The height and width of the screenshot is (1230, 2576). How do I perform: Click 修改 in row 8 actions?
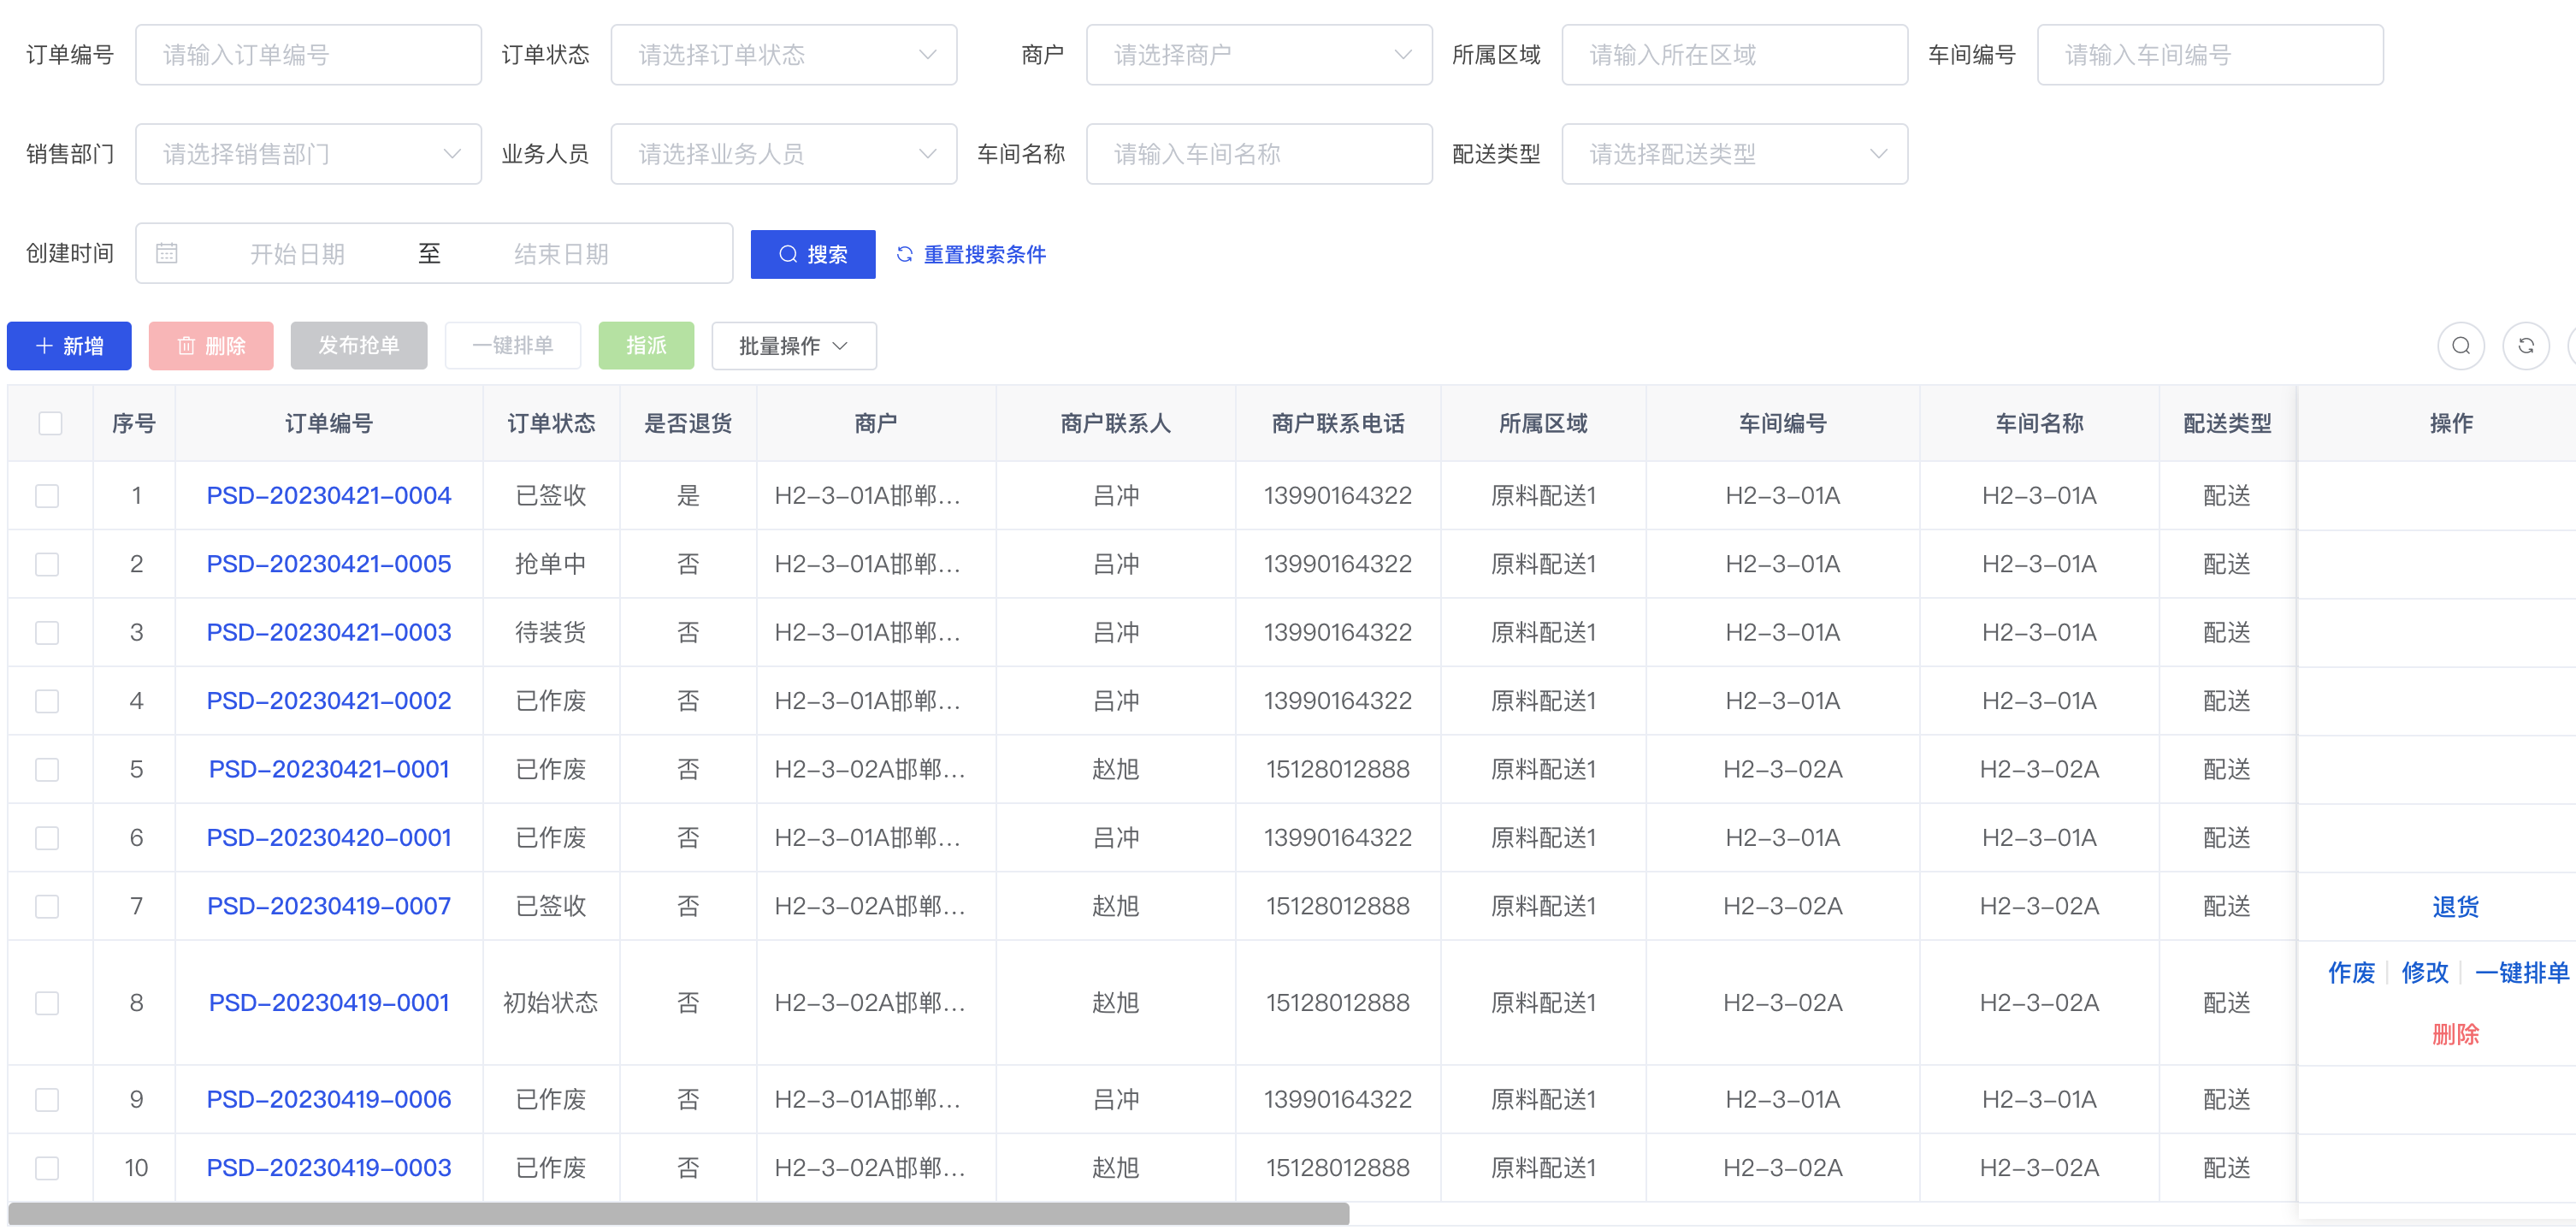point(2425,973)
